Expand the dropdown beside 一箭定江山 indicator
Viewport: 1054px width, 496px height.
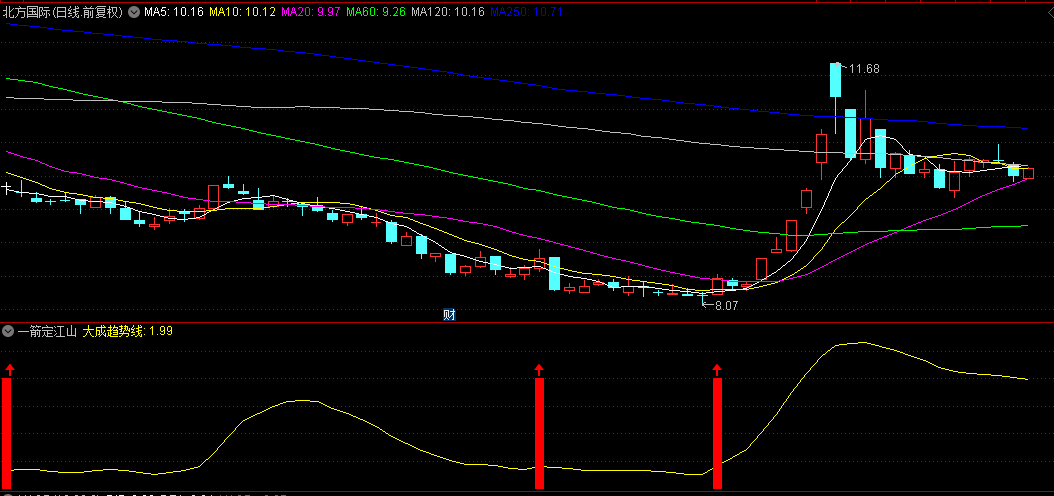pos(8,331)
